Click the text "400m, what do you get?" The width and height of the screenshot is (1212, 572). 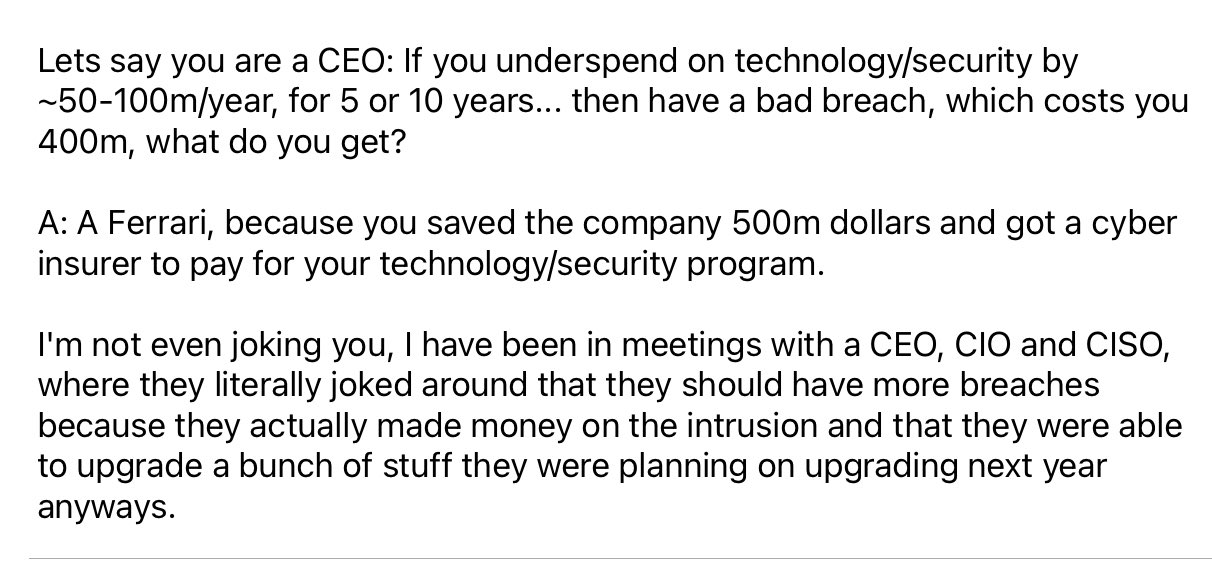pyautogui.click(x=221, y=141)
